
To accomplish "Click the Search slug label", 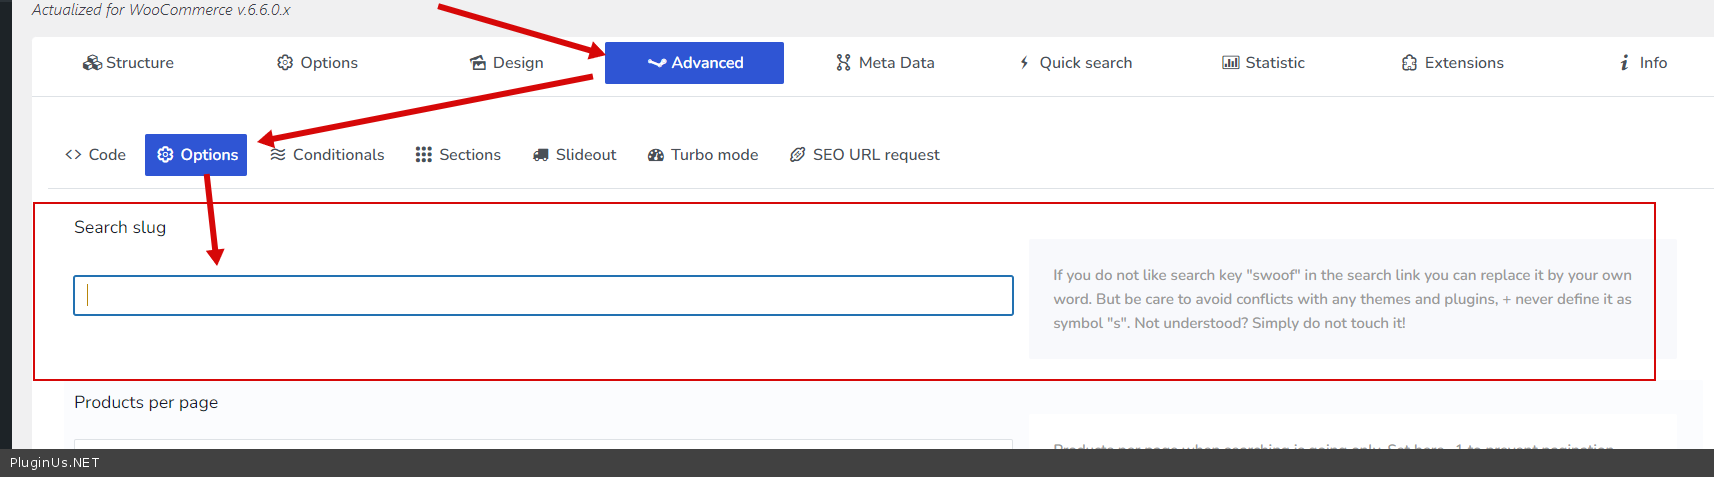I will click(120, 227).
